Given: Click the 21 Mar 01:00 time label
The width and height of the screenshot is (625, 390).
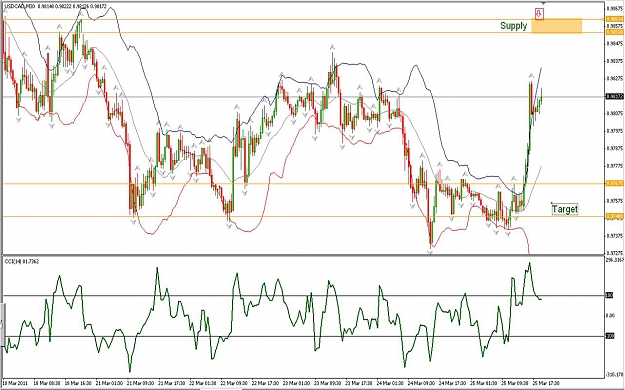Looking at the screenshot, I should pos(110,383).
